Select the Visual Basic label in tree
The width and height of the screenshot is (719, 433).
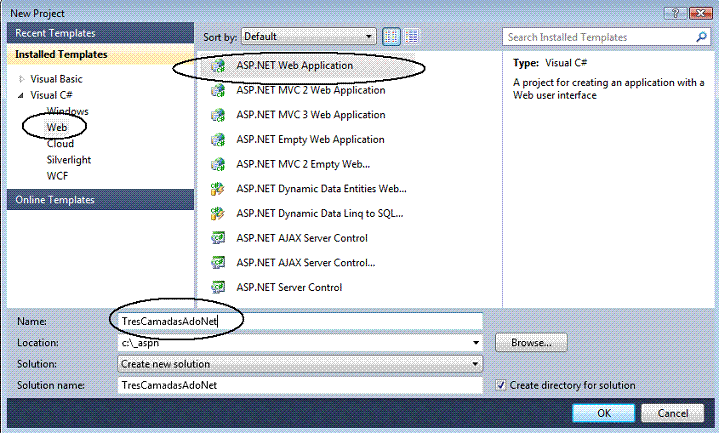coord(56,79)
